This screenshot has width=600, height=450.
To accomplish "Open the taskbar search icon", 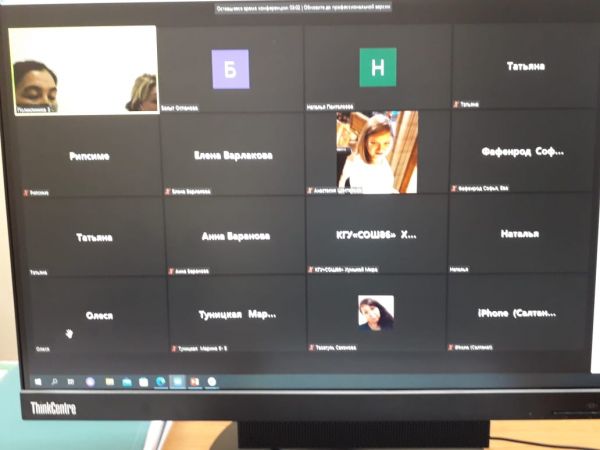I will pyautogui.click(x=54, y=381).
